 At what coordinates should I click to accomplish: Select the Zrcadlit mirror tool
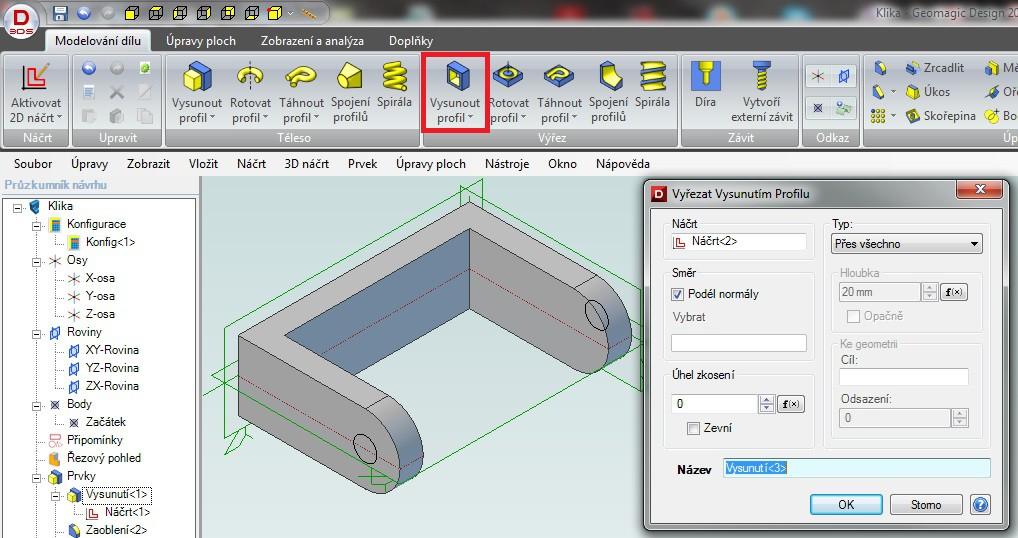pyautogui.click(x=935, y=67)
